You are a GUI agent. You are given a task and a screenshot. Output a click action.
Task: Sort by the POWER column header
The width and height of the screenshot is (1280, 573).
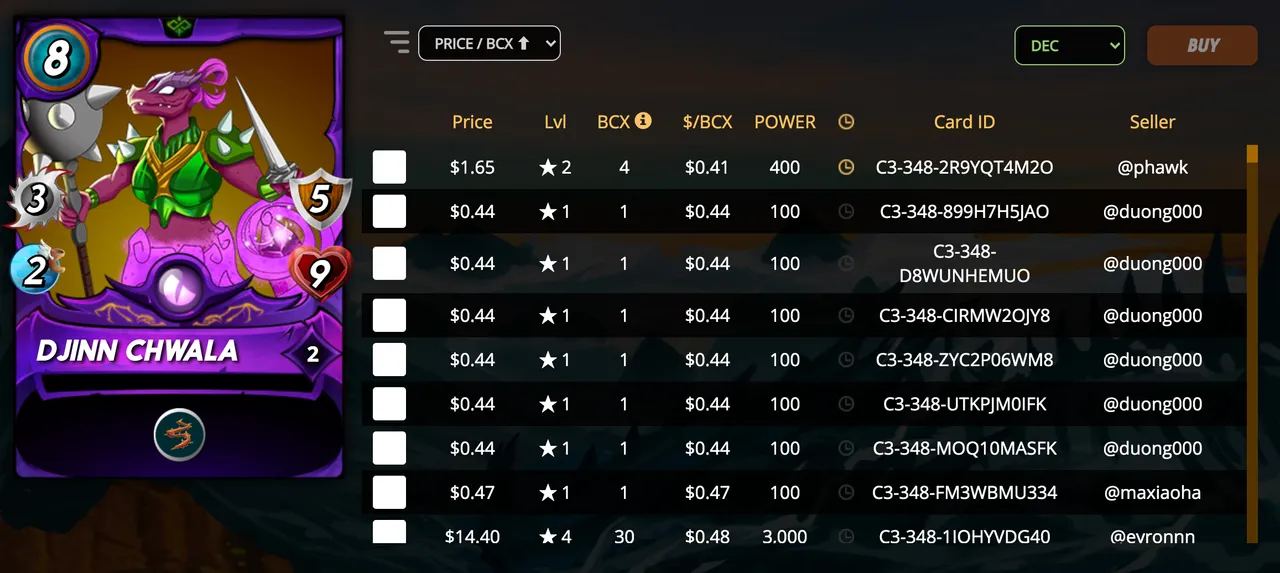(785, 122)
